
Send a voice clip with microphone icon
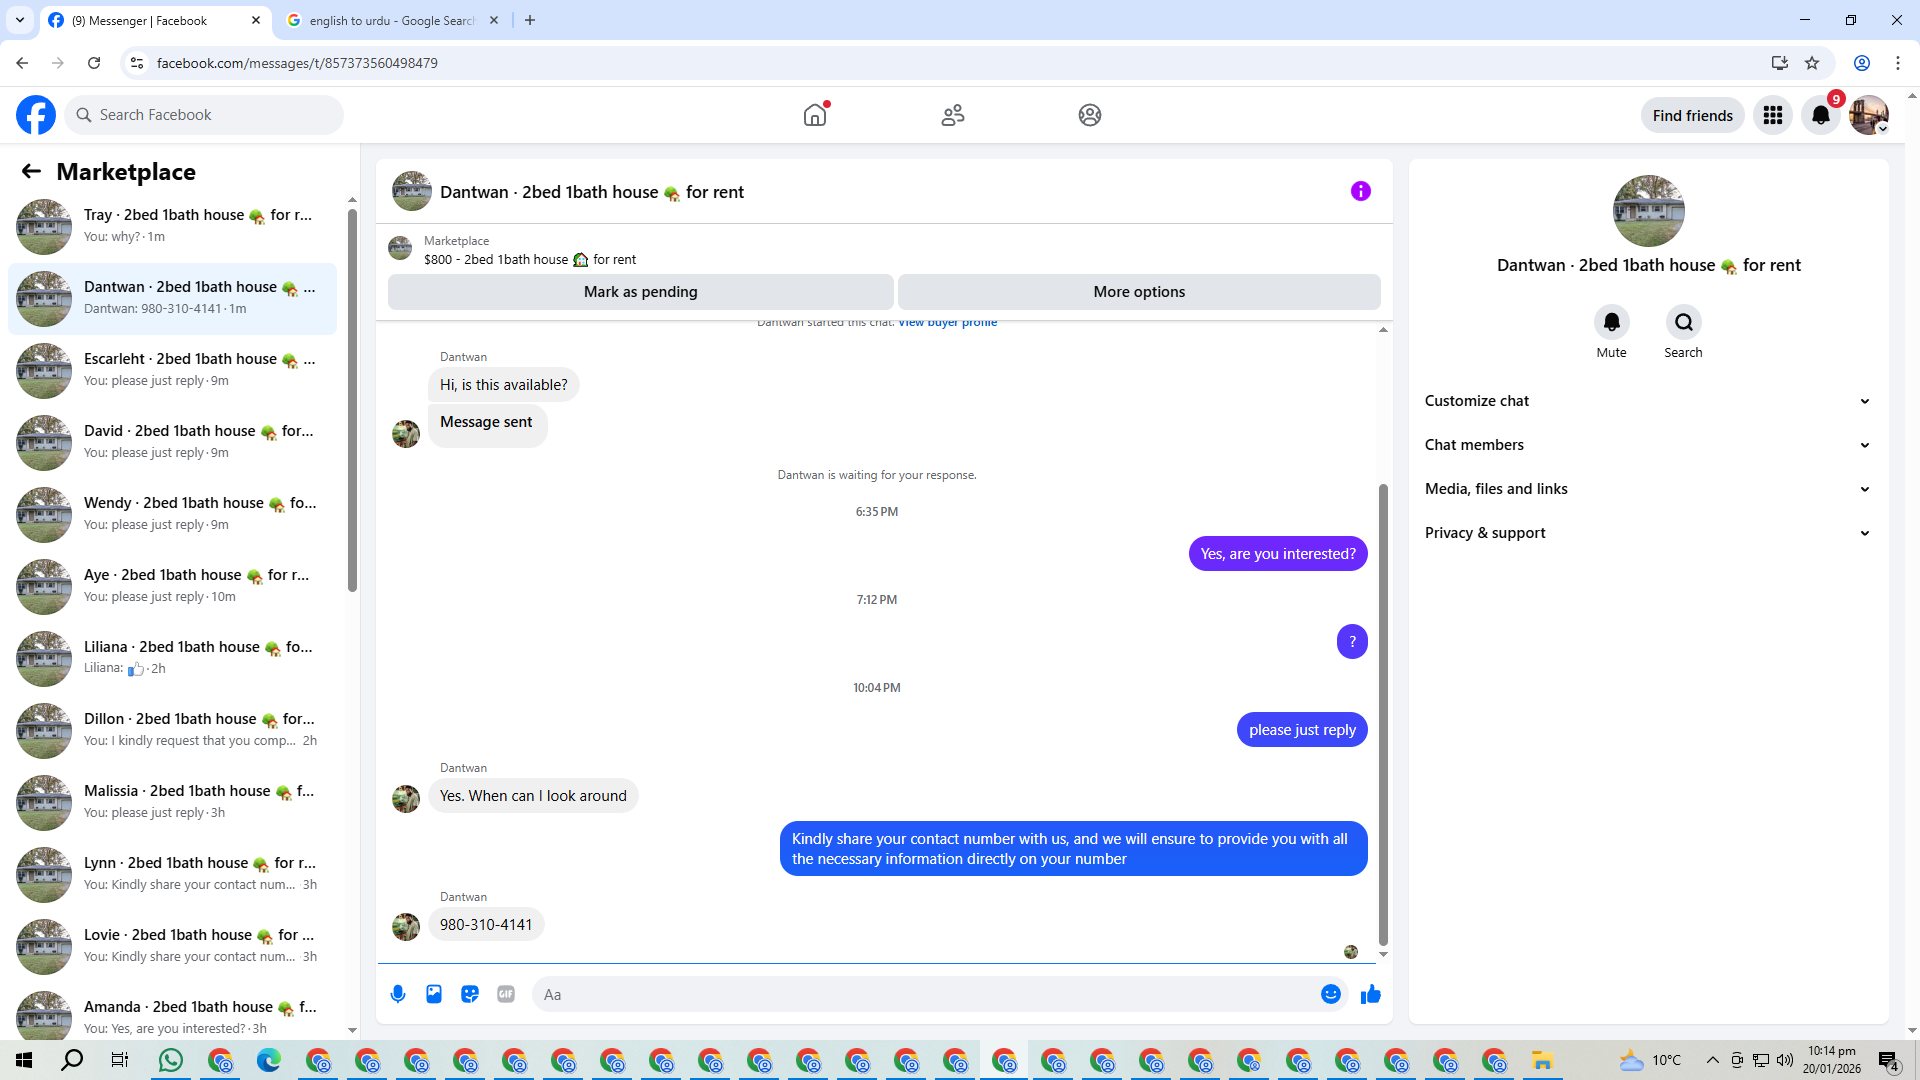coord(398,994)
